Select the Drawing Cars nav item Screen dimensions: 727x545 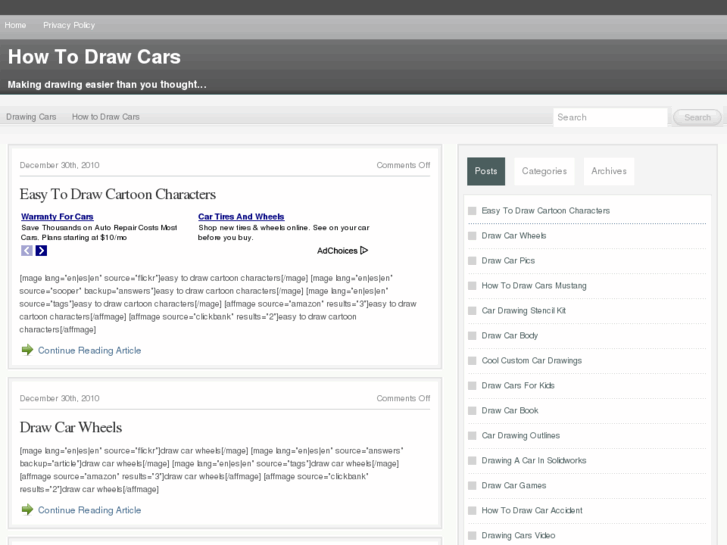31,117
